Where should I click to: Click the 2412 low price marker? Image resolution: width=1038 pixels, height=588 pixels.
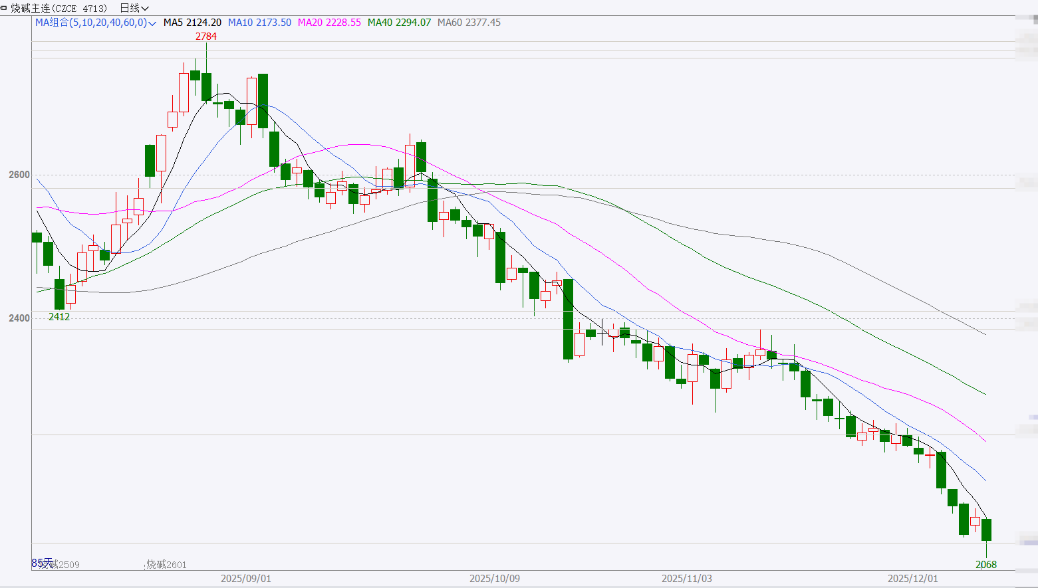coord(59,317)
